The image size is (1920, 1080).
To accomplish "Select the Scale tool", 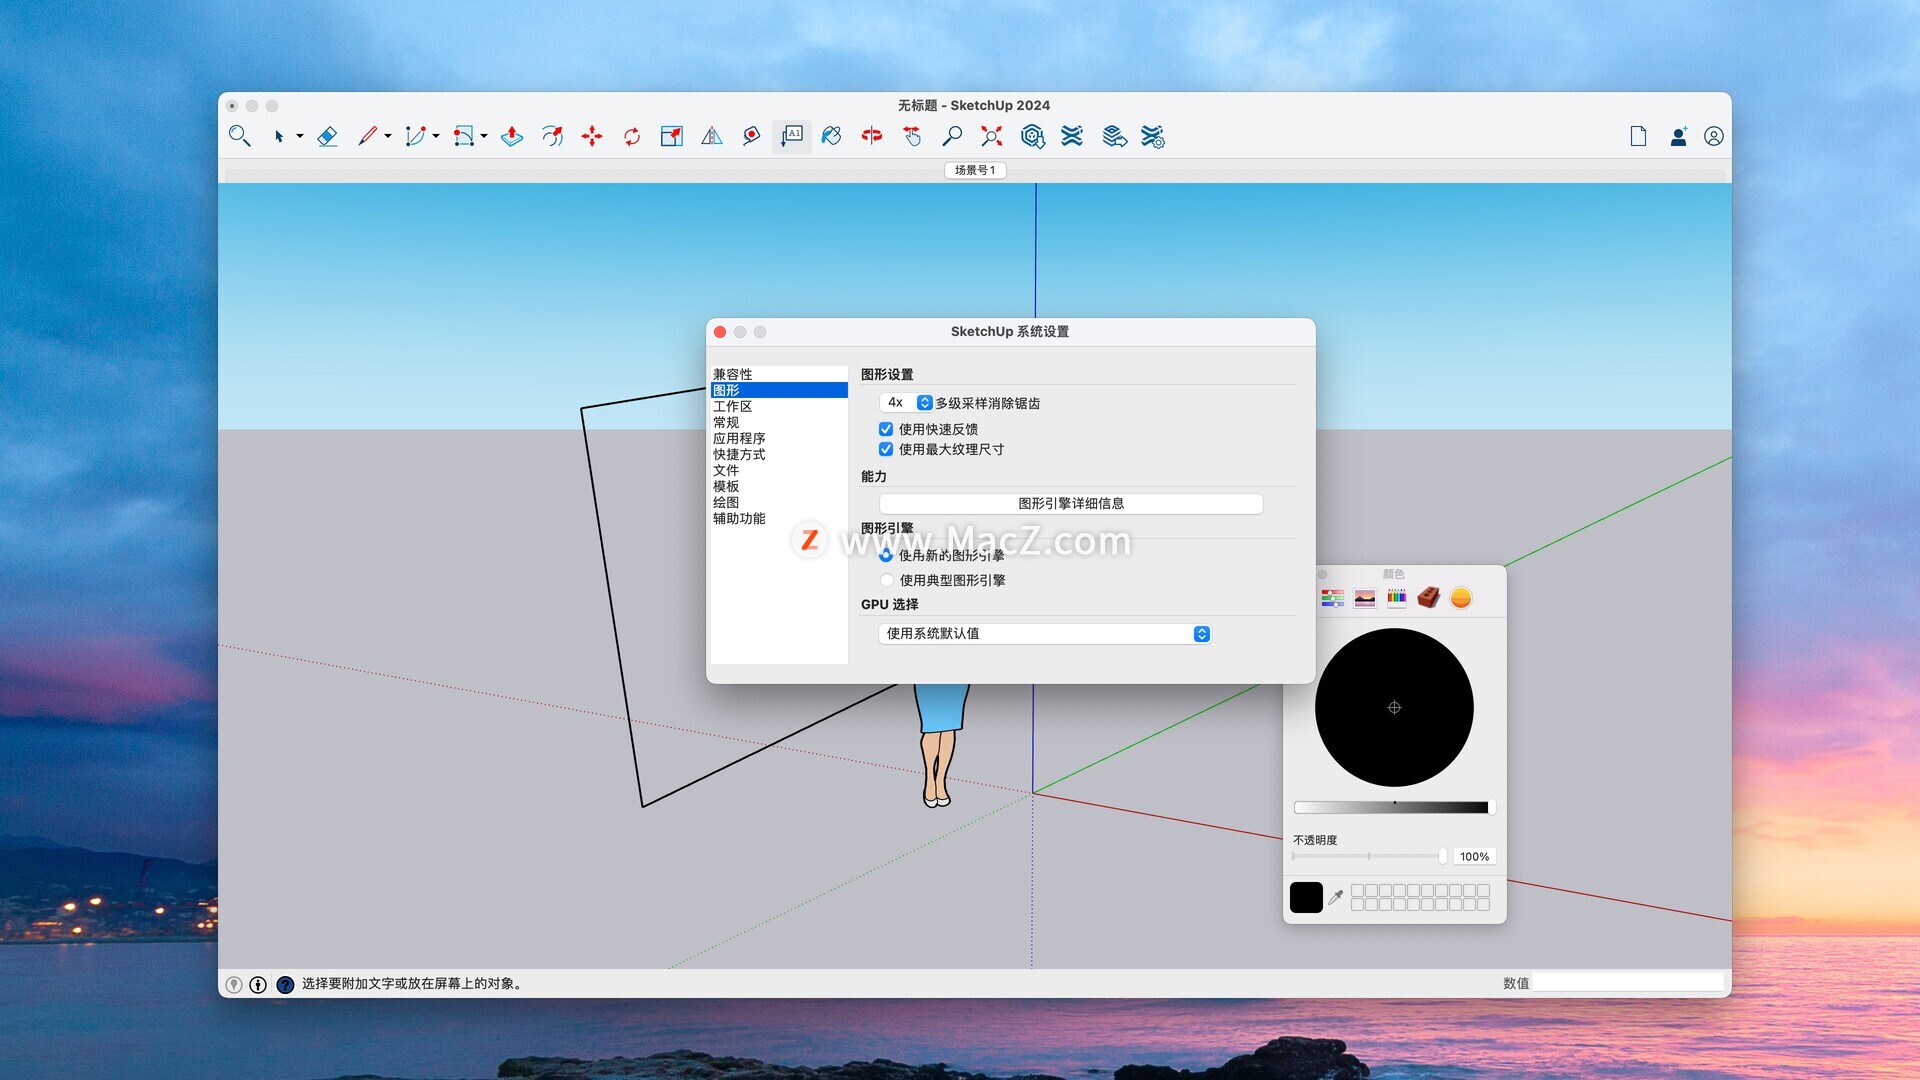I will pyautogui.click(x=672, y=136).
